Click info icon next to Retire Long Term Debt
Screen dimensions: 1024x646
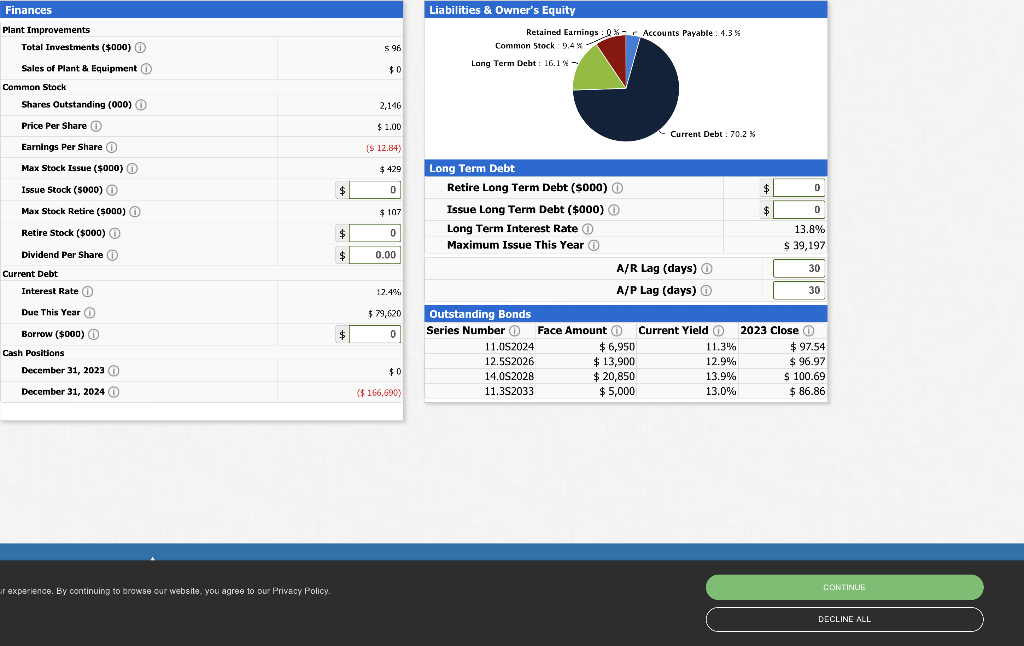click(617, 188)
